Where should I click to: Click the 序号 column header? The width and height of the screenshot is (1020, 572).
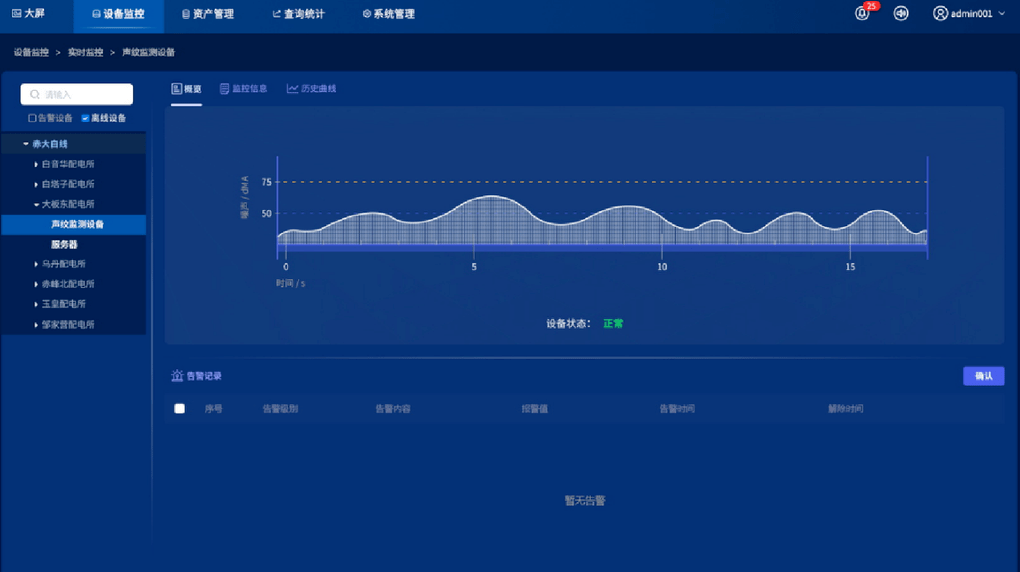pos(213,409)
